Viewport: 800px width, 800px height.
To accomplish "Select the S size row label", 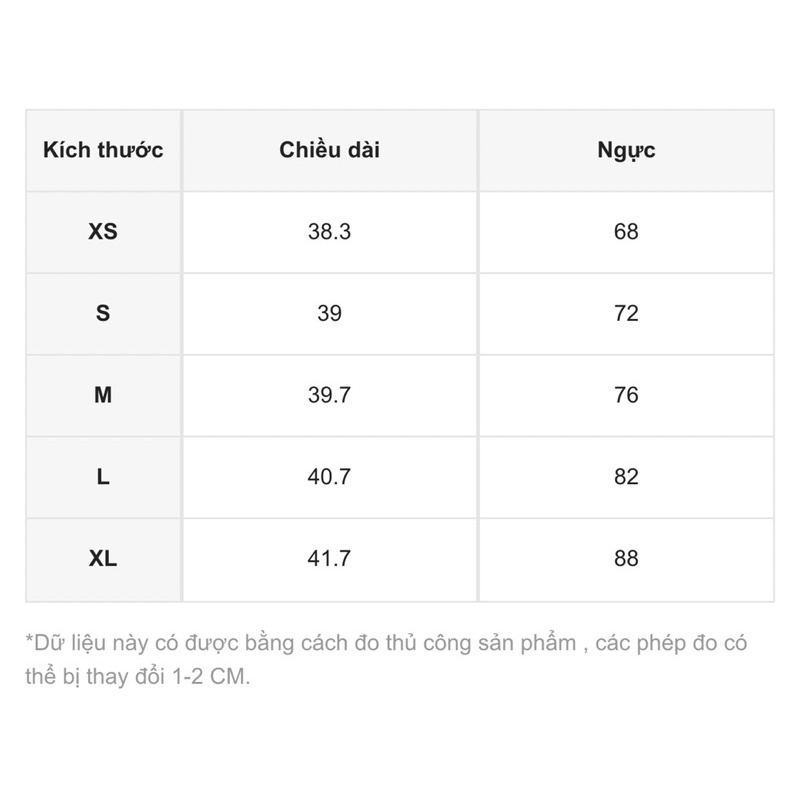I will click(103, 314).
